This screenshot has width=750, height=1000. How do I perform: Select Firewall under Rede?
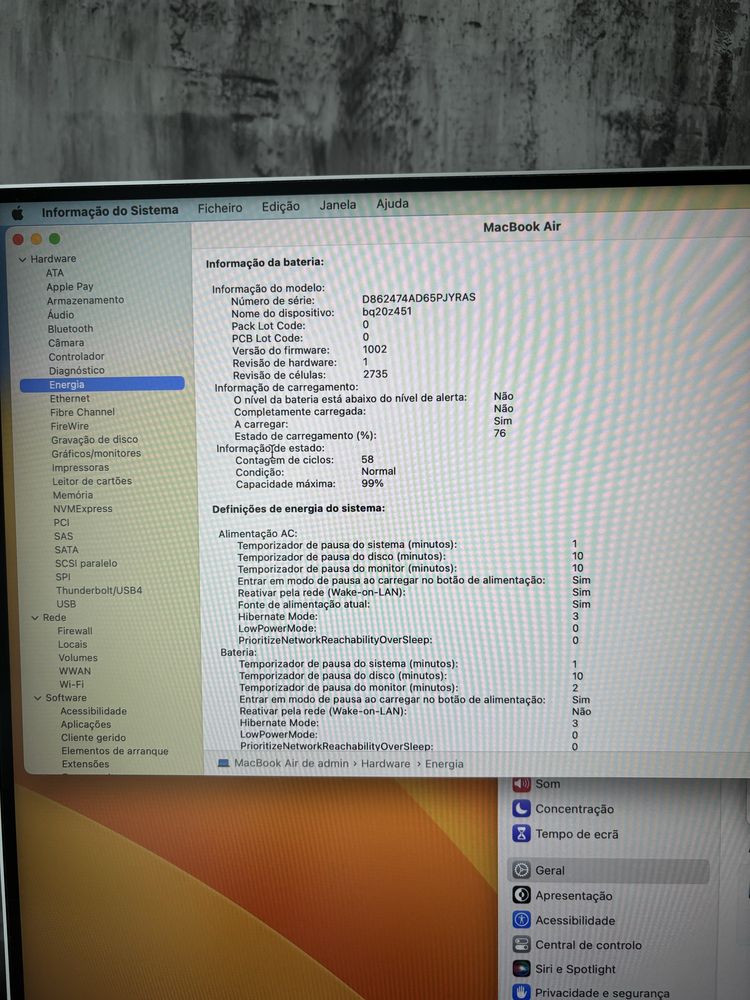click(x=75, y=631)
